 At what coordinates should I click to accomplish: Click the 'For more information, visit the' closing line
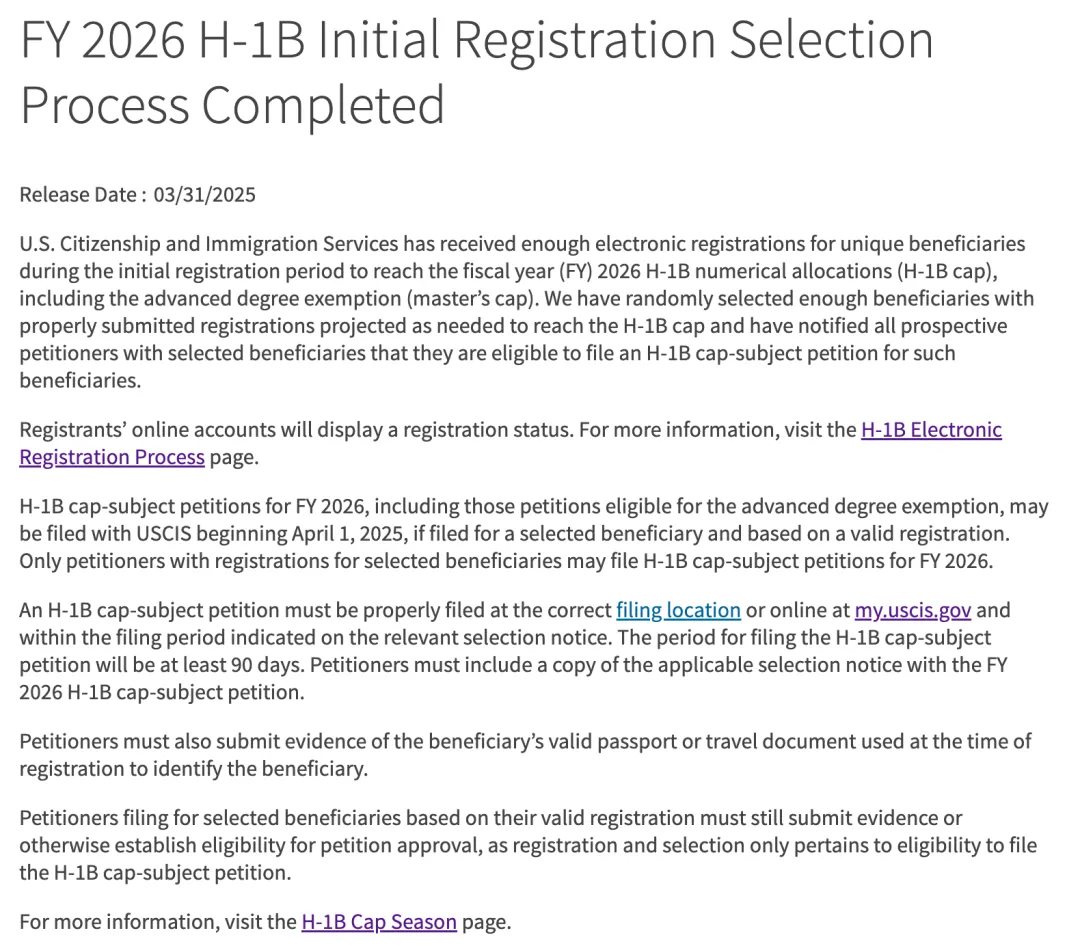(x=158, y=922)
